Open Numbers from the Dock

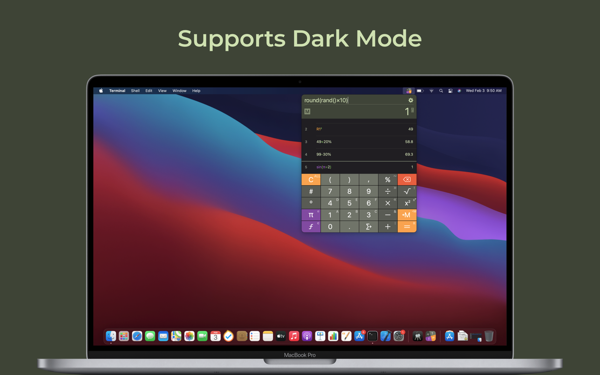pyautogui.click(x=333, y=336)
